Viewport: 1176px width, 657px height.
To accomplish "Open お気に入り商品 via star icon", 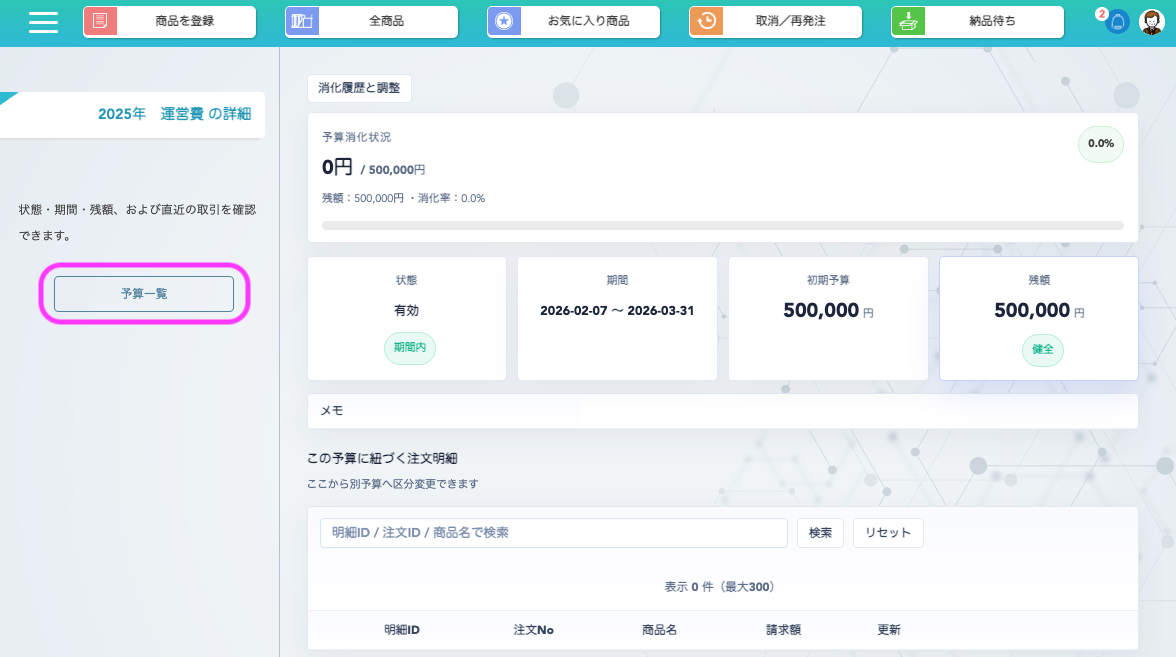I will [x=504, y=22].
